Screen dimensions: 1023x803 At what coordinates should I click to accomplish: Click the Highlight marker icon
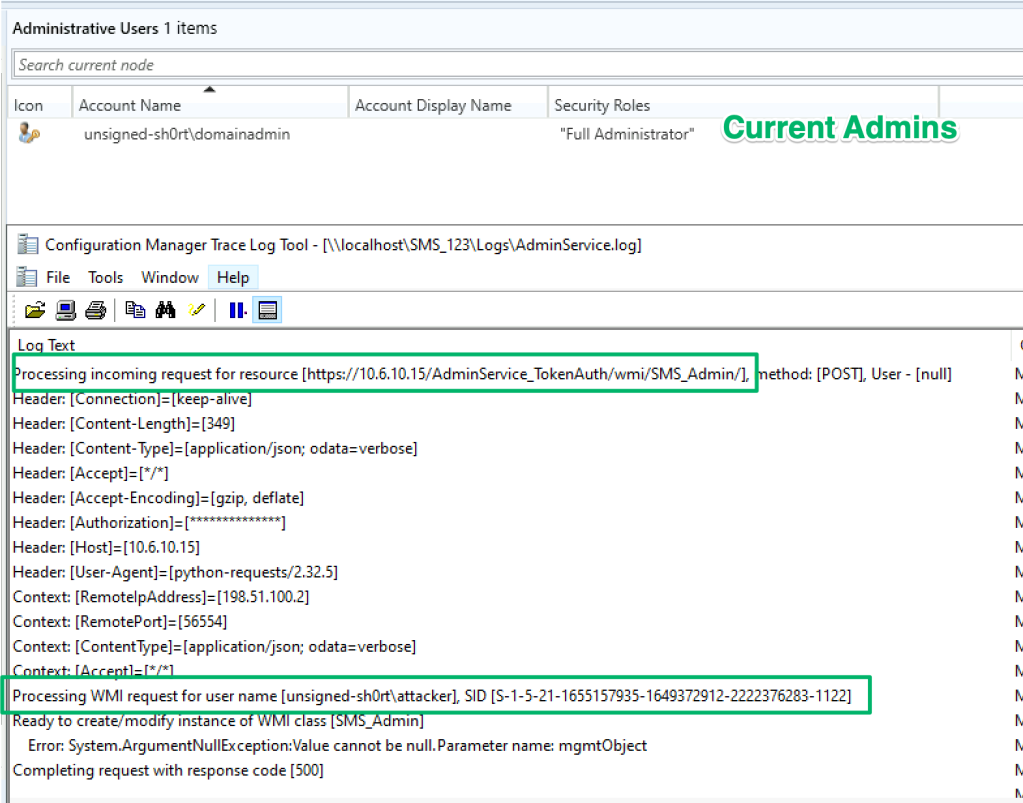(196, 311)
